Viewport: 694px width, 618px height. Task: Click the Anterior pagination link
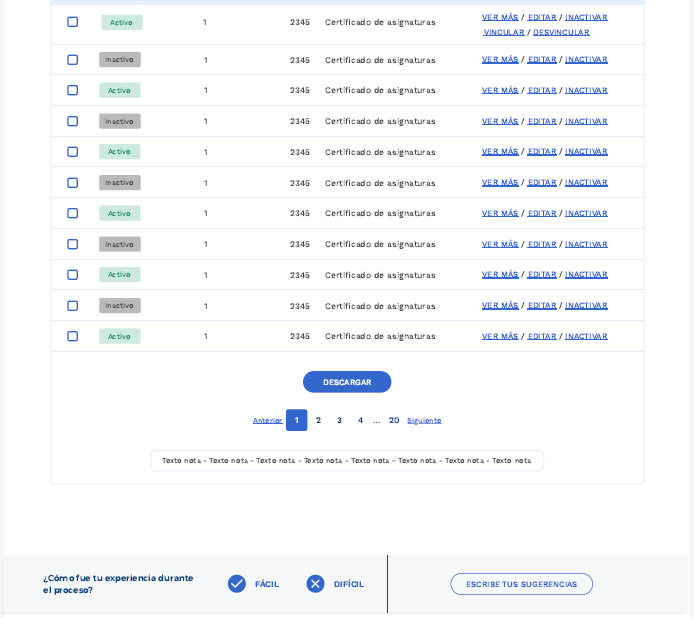coord(267,421)
